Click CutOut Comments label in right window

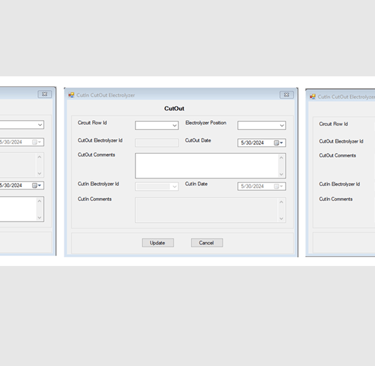coord(337,155)
